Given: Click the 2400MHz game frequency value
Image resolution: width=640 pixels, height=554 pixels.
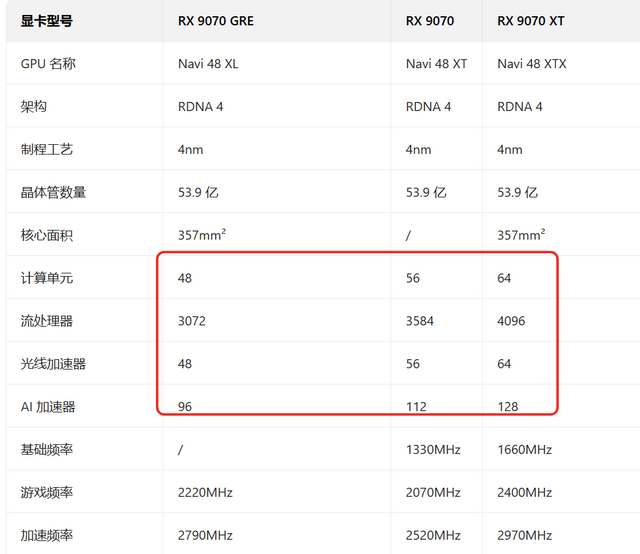Looking at the screenshot, I should 524,492.
